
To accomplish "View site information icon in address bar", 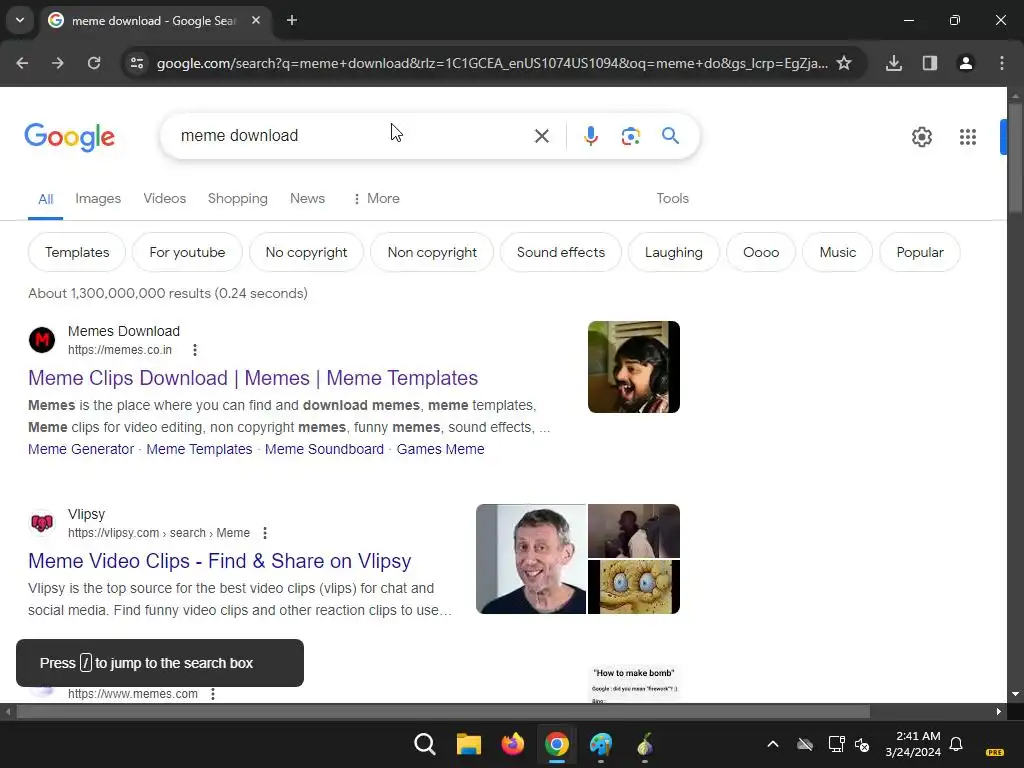I will click(137, 63).
